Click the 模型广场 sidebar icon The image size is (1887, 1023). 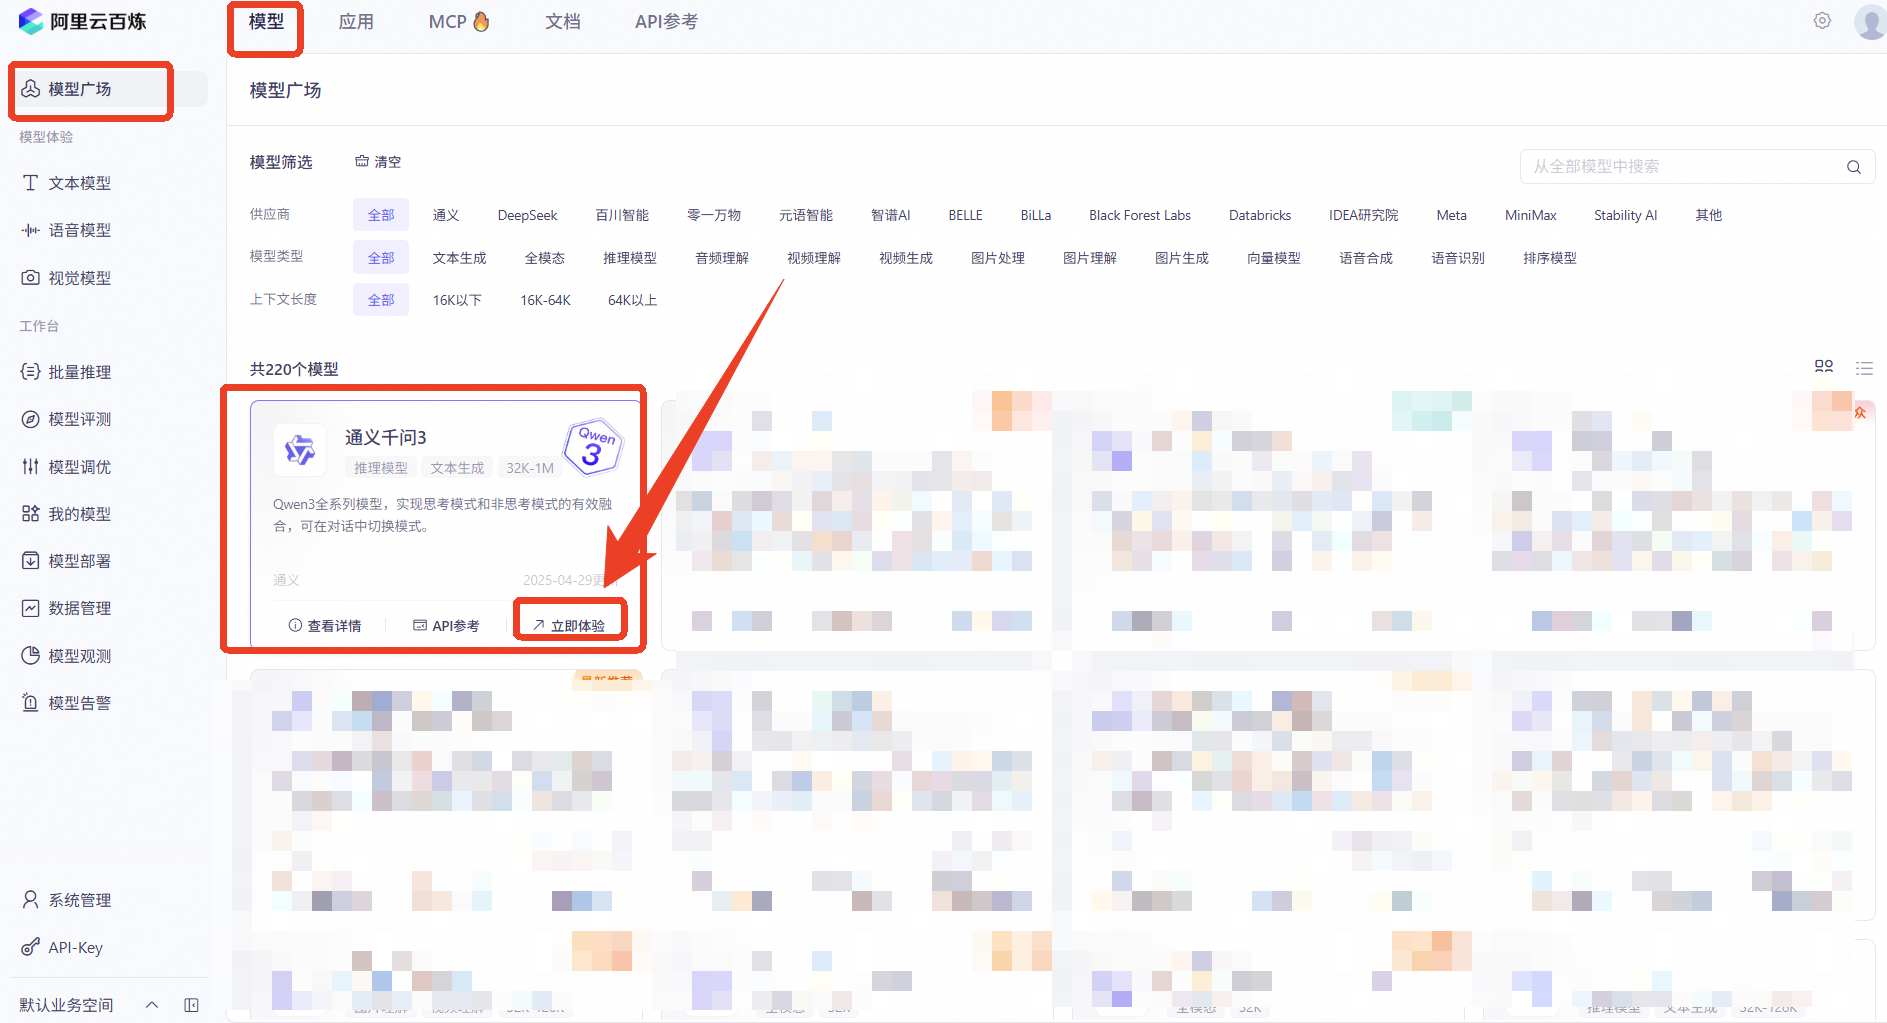pyautogui.click(x=31, y=89)
